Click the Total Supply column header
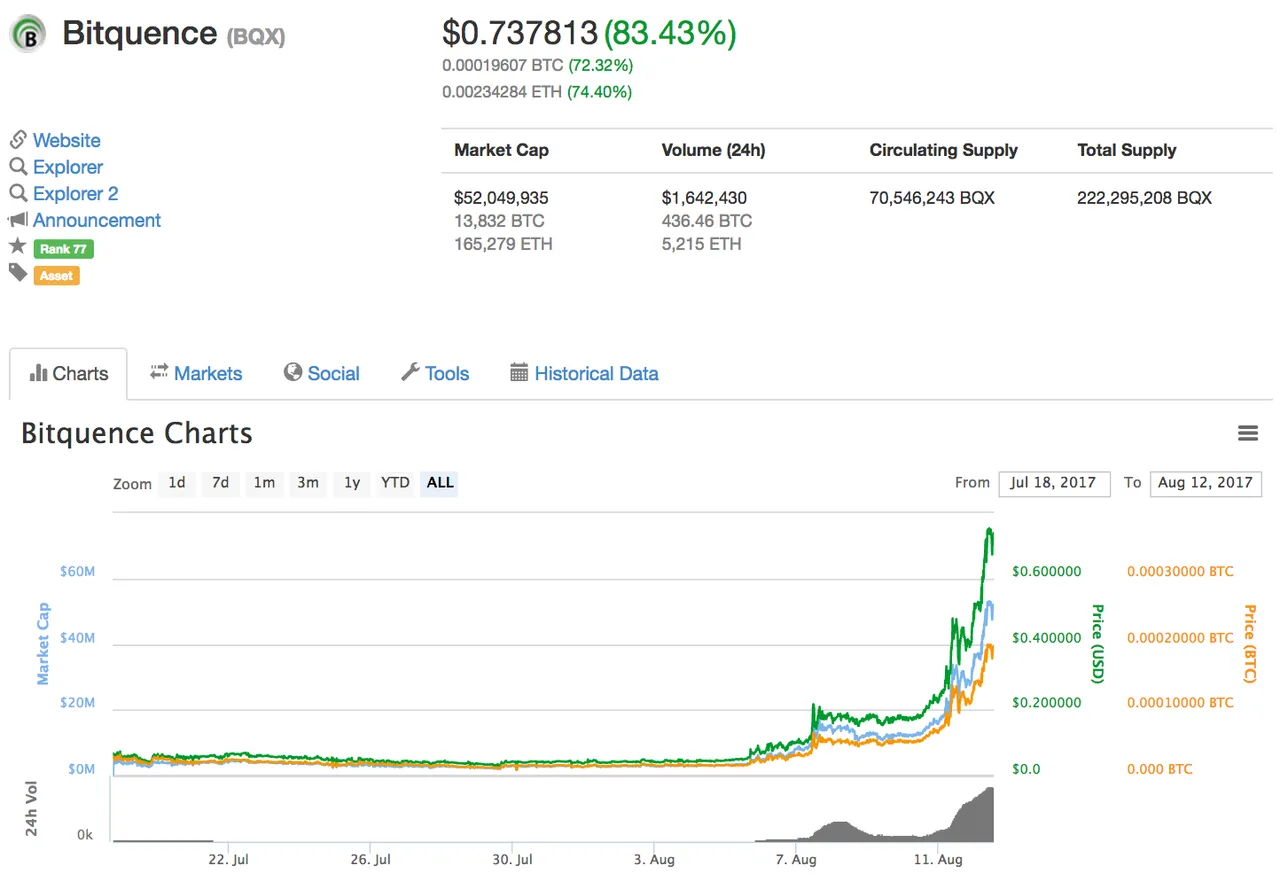The height and width of the screenshot is (881, 1280). 1127,151
